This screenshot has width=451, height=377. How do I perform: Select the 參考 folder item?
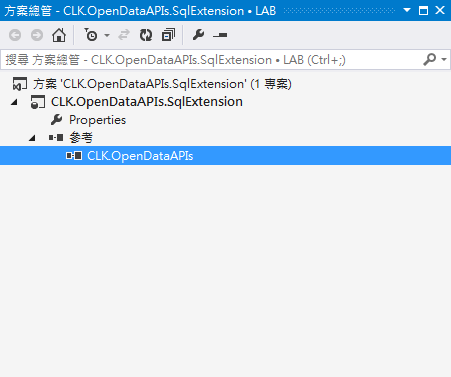click(x=81, y=138)
